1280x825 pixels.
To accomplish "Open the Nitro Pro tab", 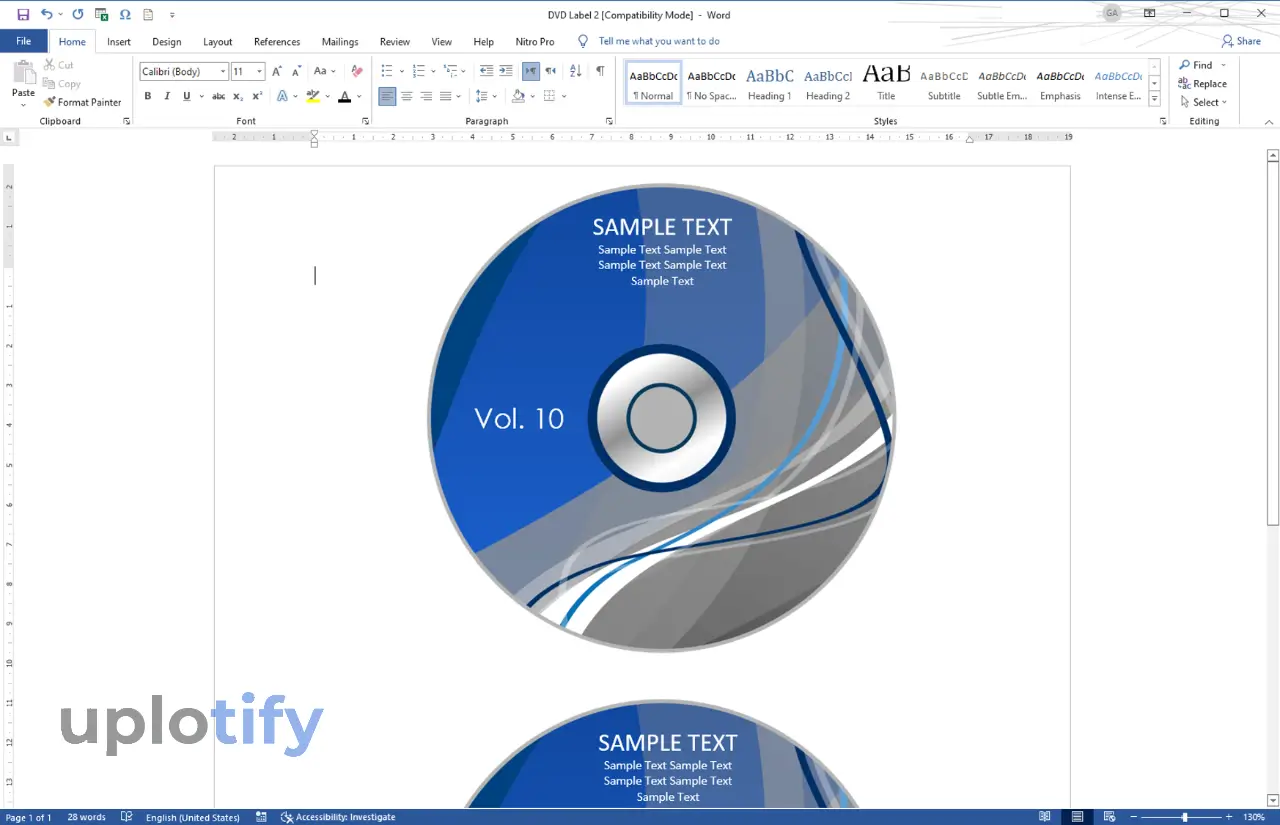I will tap(535, 42).
